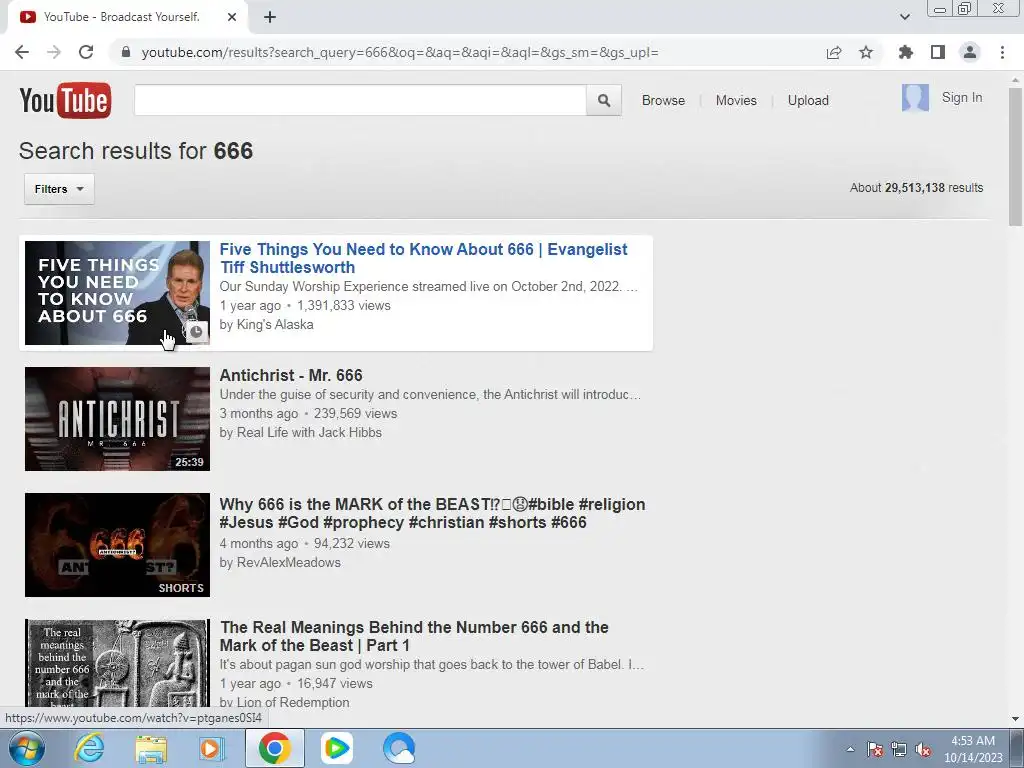This screenshot has height=768, width=1024.
Task: Close the YouTube browser tab
Action: [x=232, y=17]
